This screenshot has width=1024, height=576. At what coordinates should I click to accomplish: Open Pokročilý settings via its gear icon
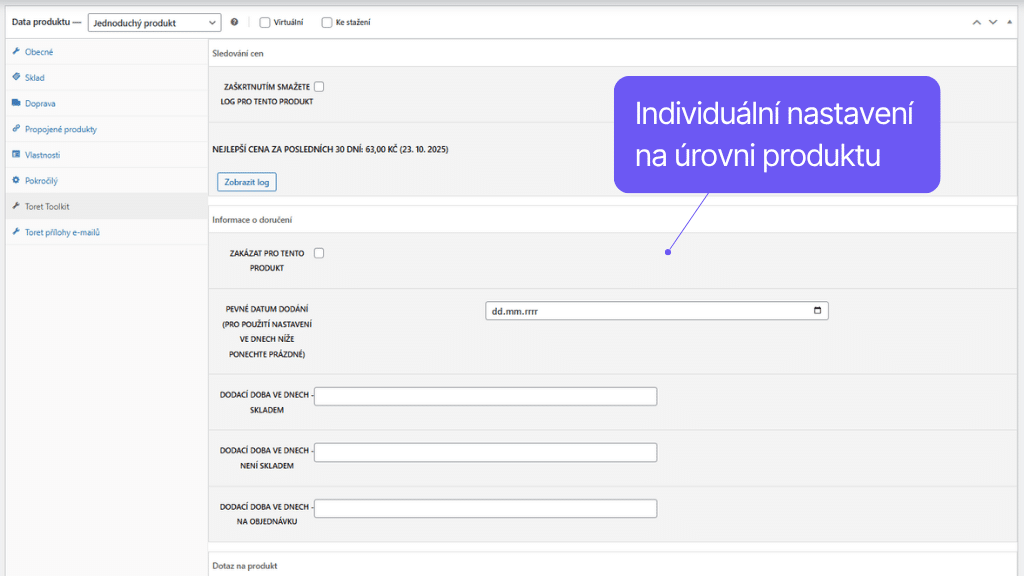coord(14,180)
